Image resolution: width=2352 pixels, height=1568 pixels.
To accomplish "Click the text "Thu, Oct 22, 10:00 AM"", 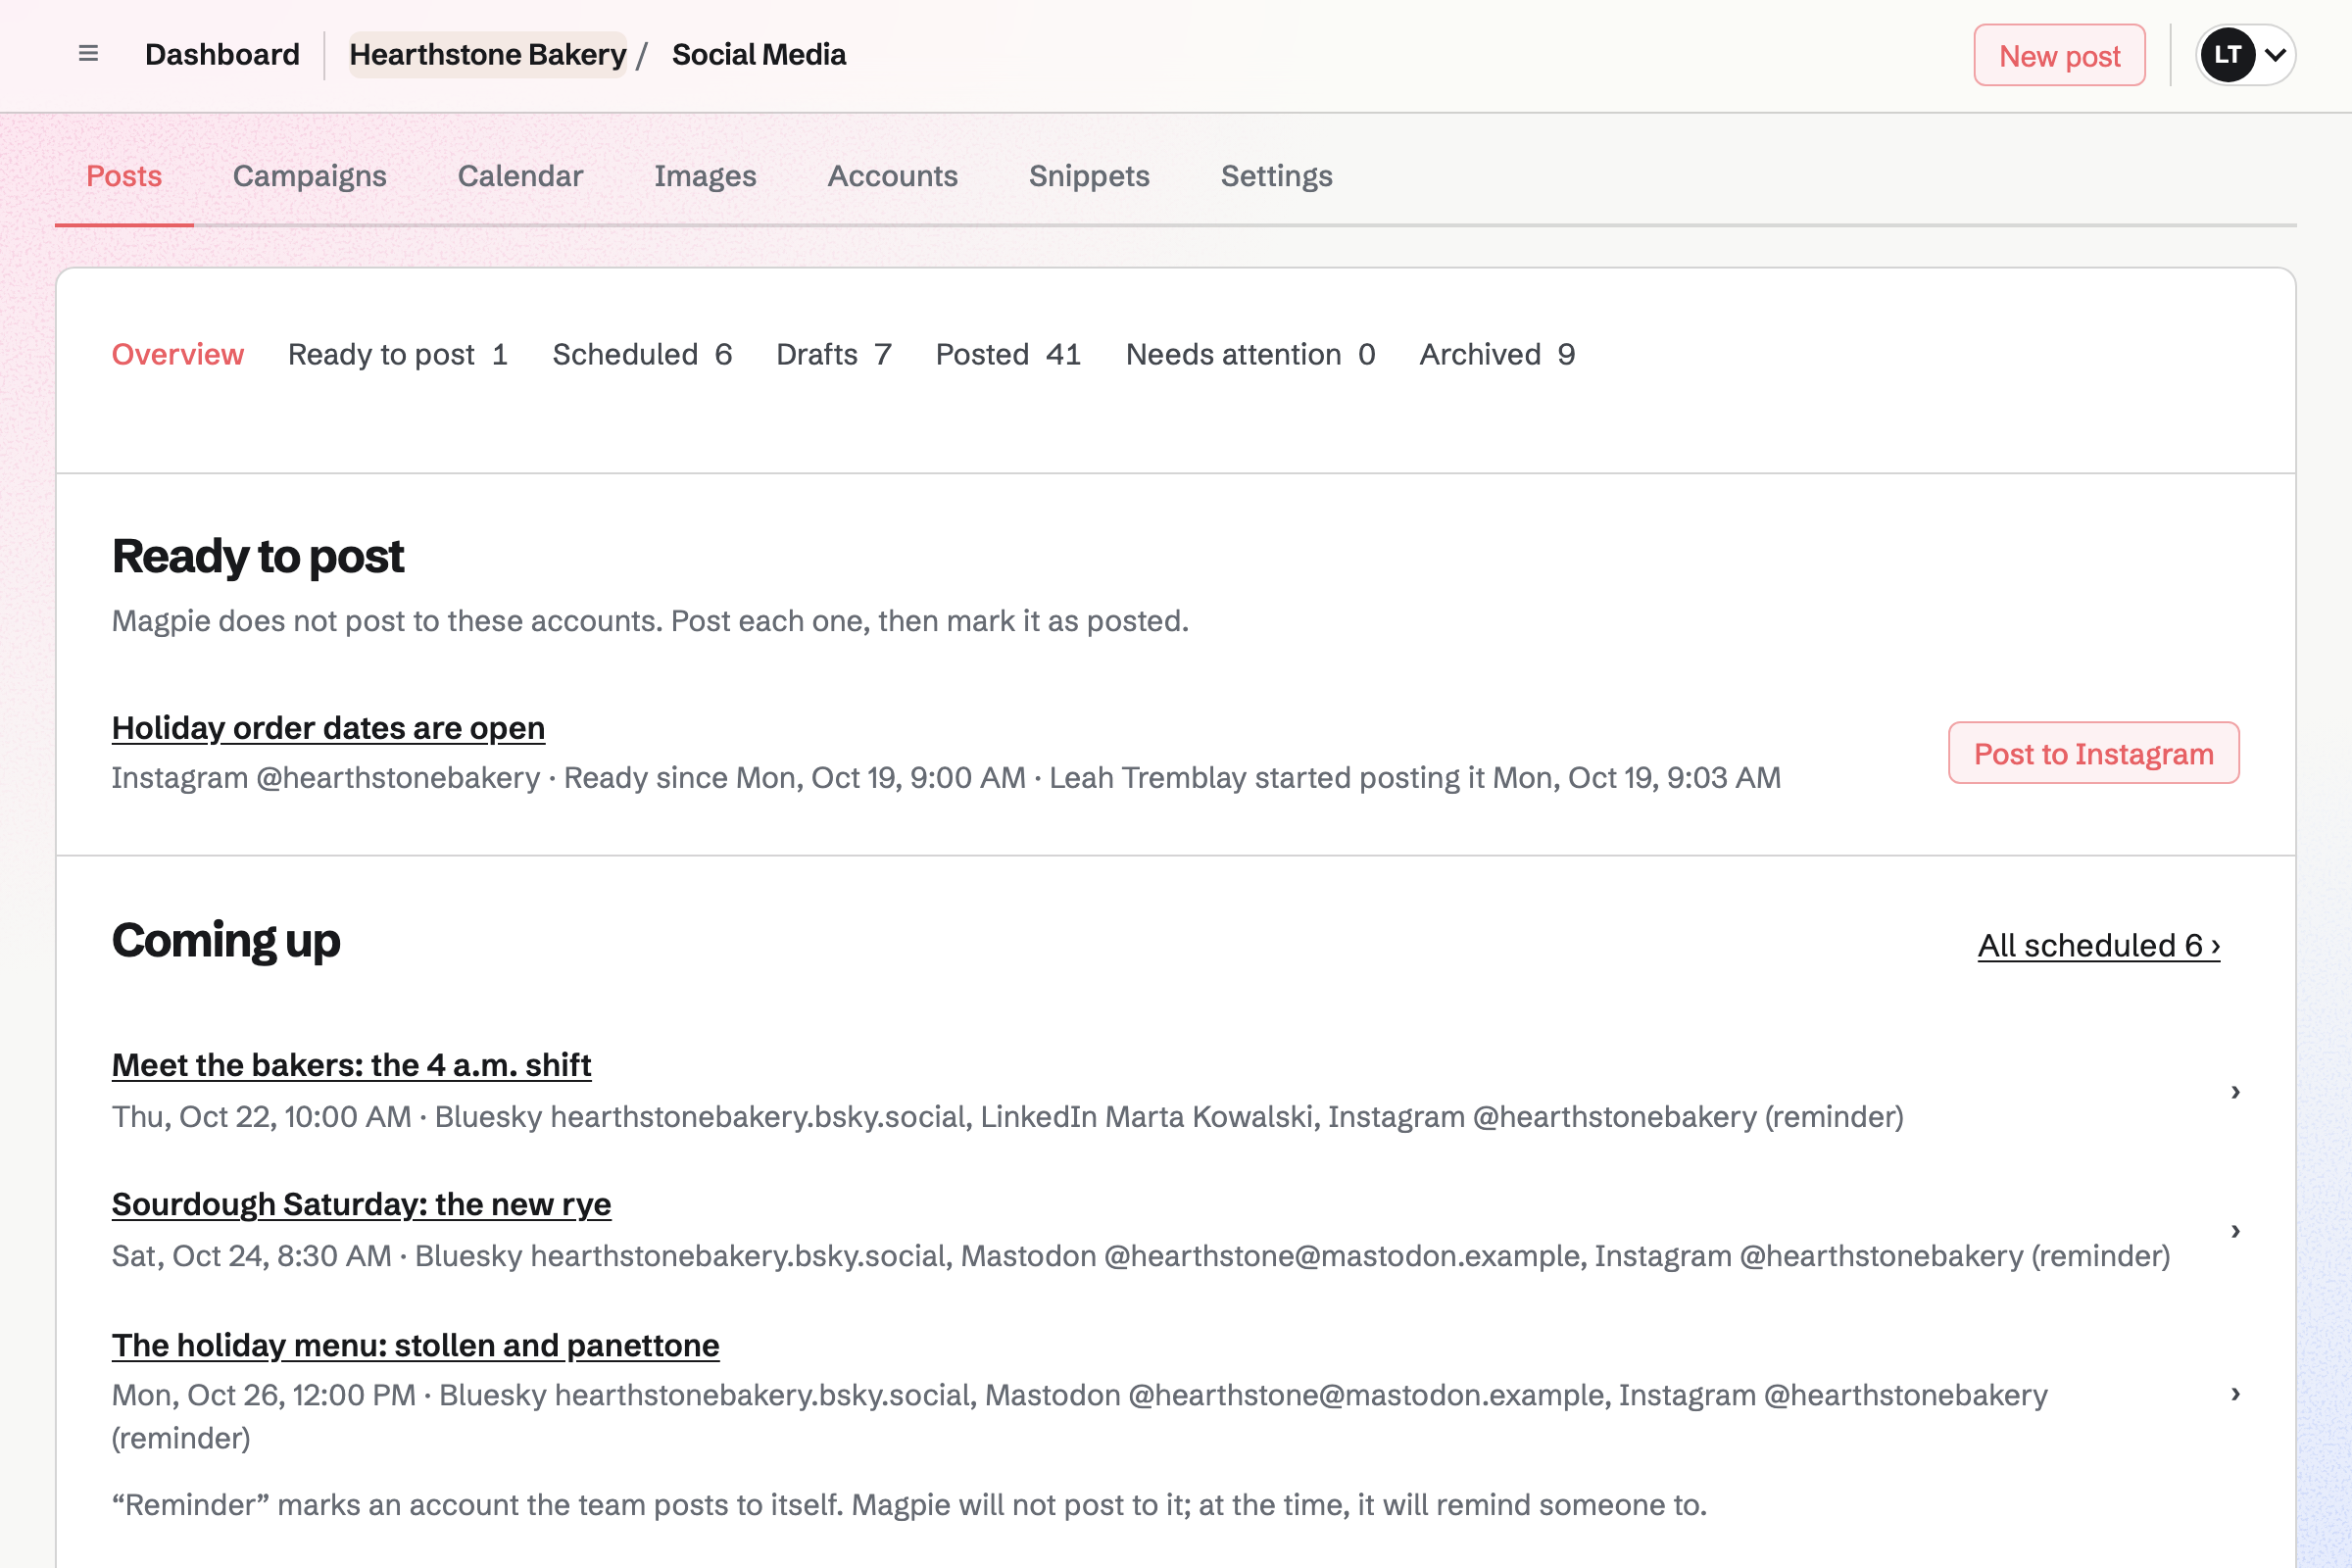I will pyautogui.click(x=261, y=1116).
